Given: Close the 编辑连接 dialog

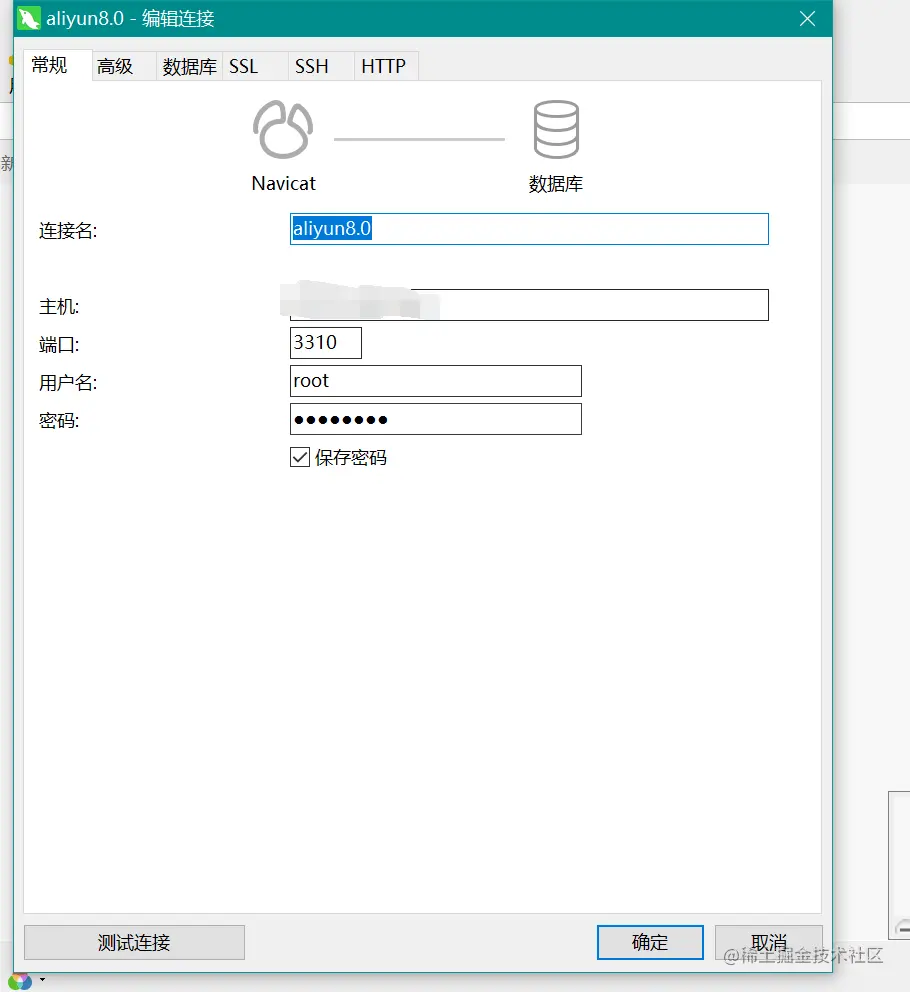Looking at the screenshot, I should (807, 19).
